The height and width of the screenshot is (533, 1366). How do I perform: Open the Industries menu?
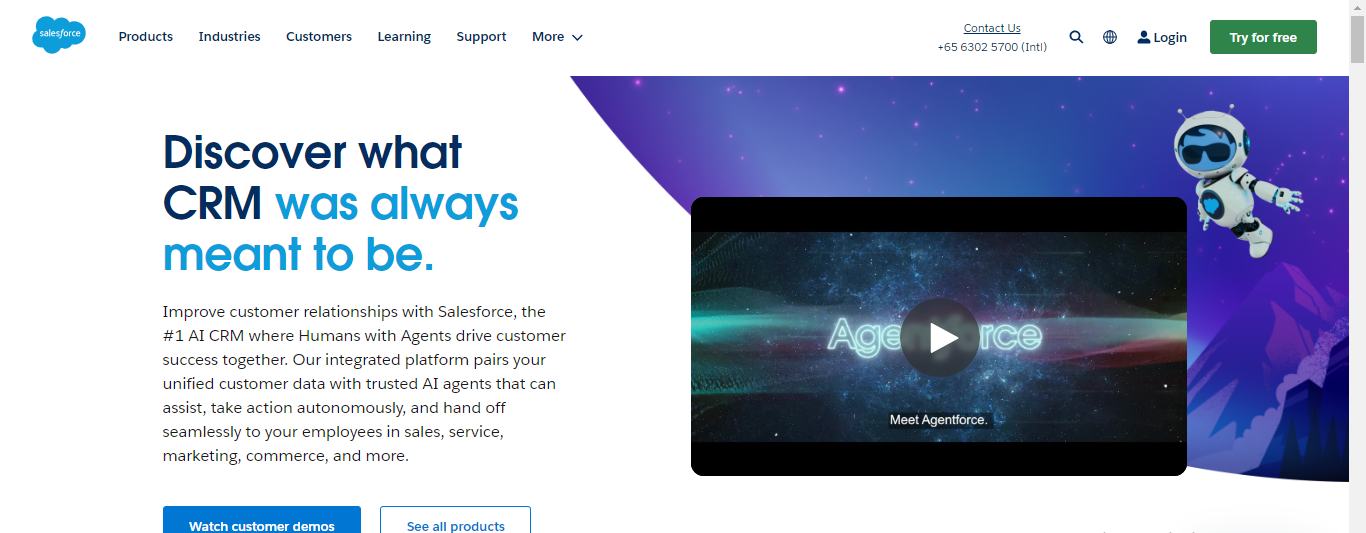point(229,37)
